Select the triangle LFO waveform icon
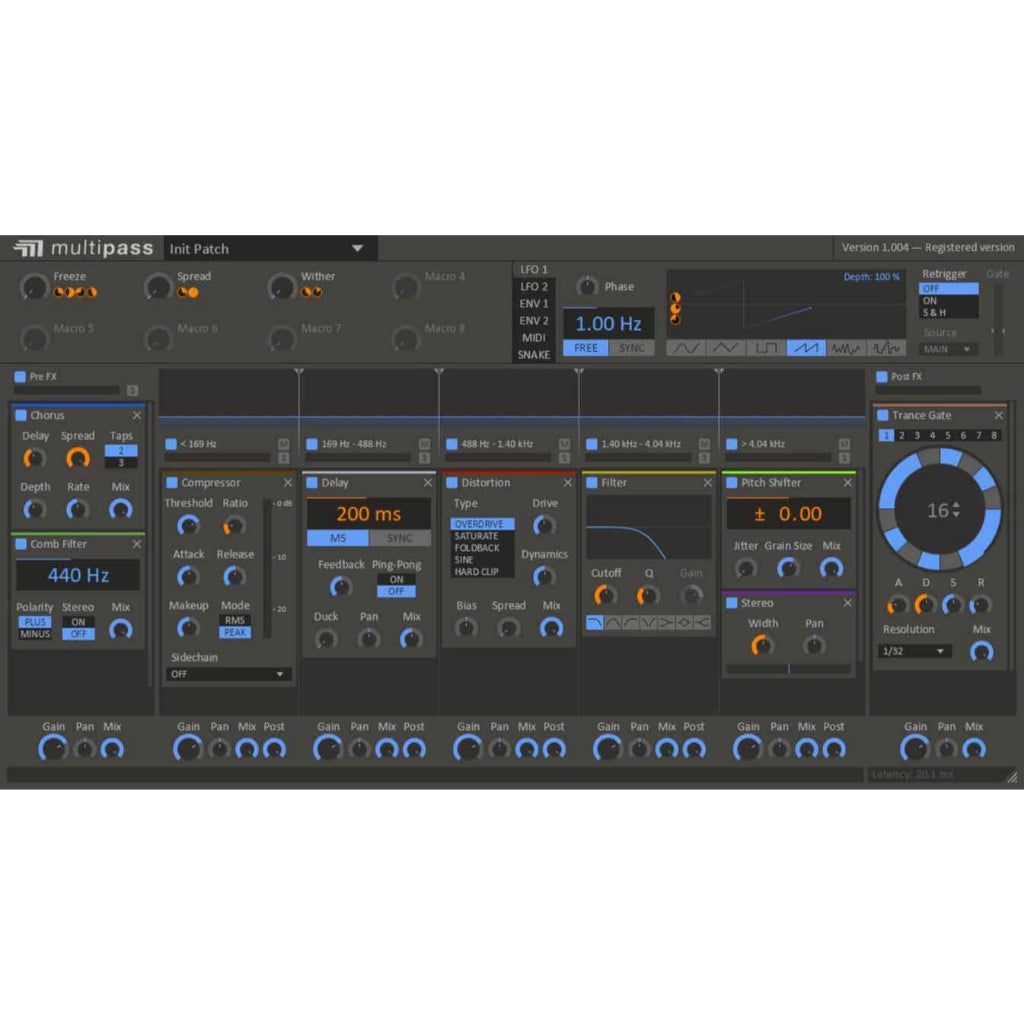1024x1024 pixels. pyautogui.click(x=727, y=347)
